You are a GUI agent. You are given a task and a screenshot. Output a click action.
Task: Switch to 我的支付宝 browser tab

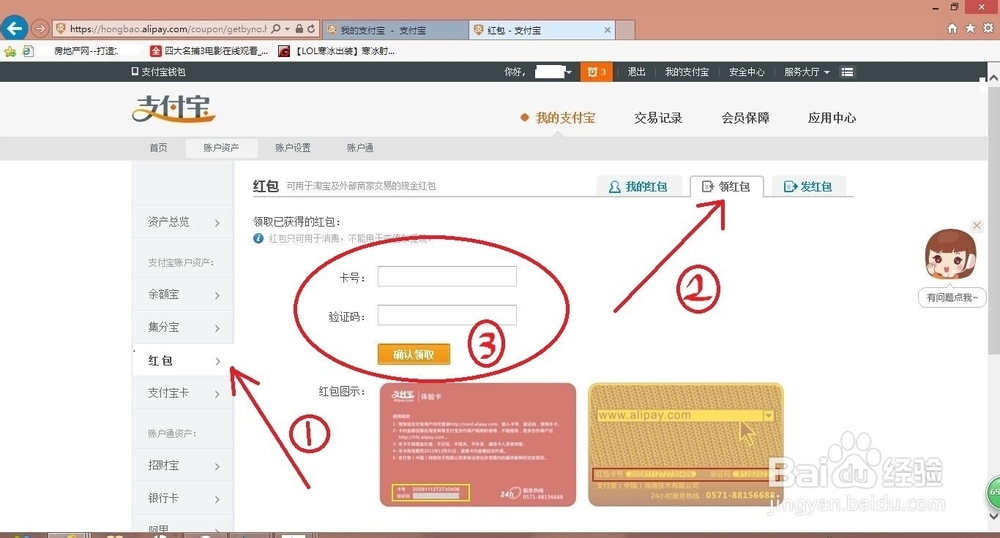coord(395,30)
